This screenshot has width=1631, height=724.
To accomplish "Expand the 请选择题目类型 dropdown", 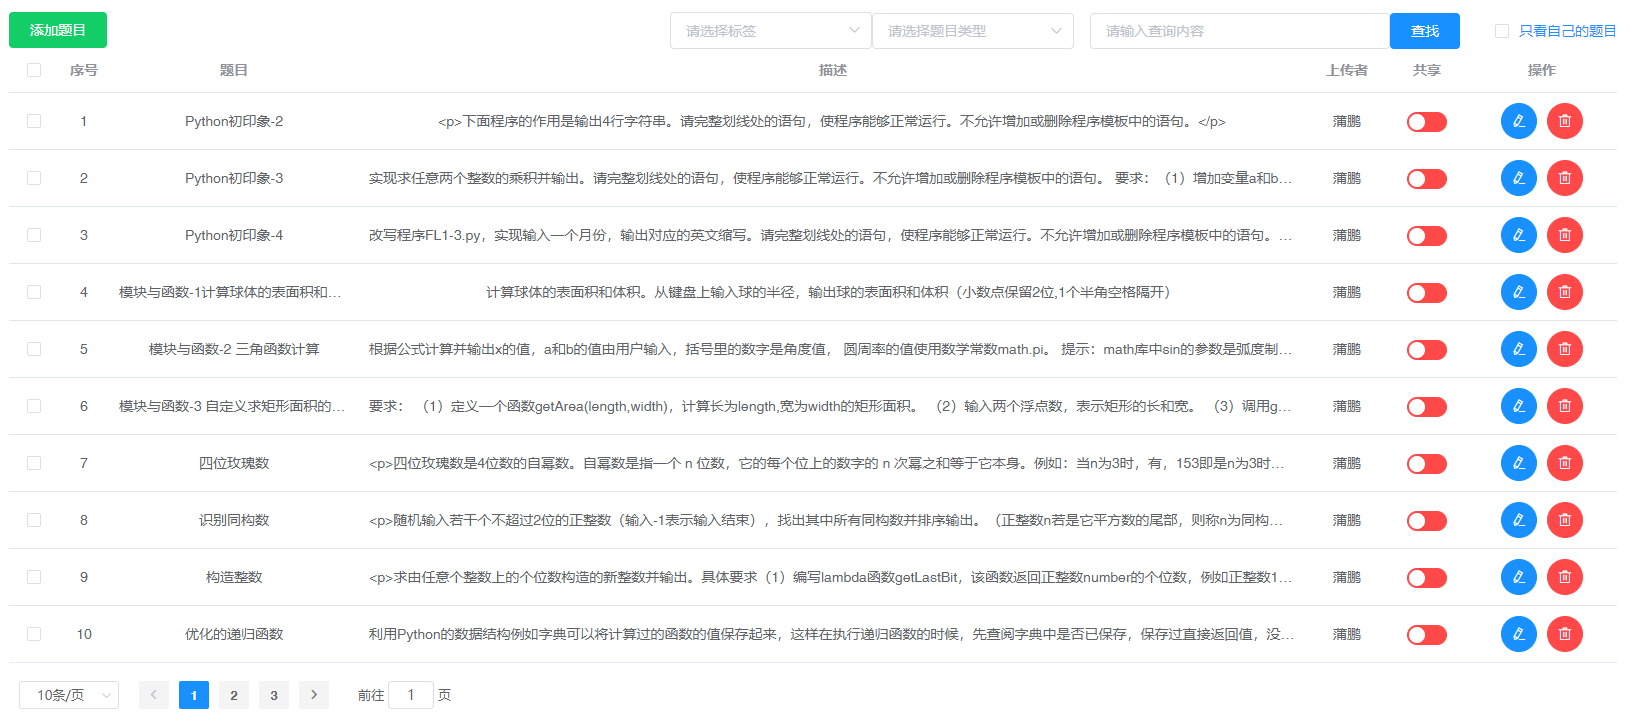I will tap(972, 31).
